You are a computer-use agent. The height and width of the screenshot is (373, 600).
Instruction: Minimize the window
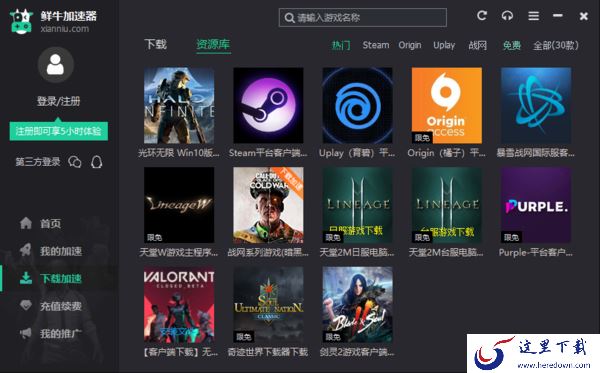click(558, 16)
